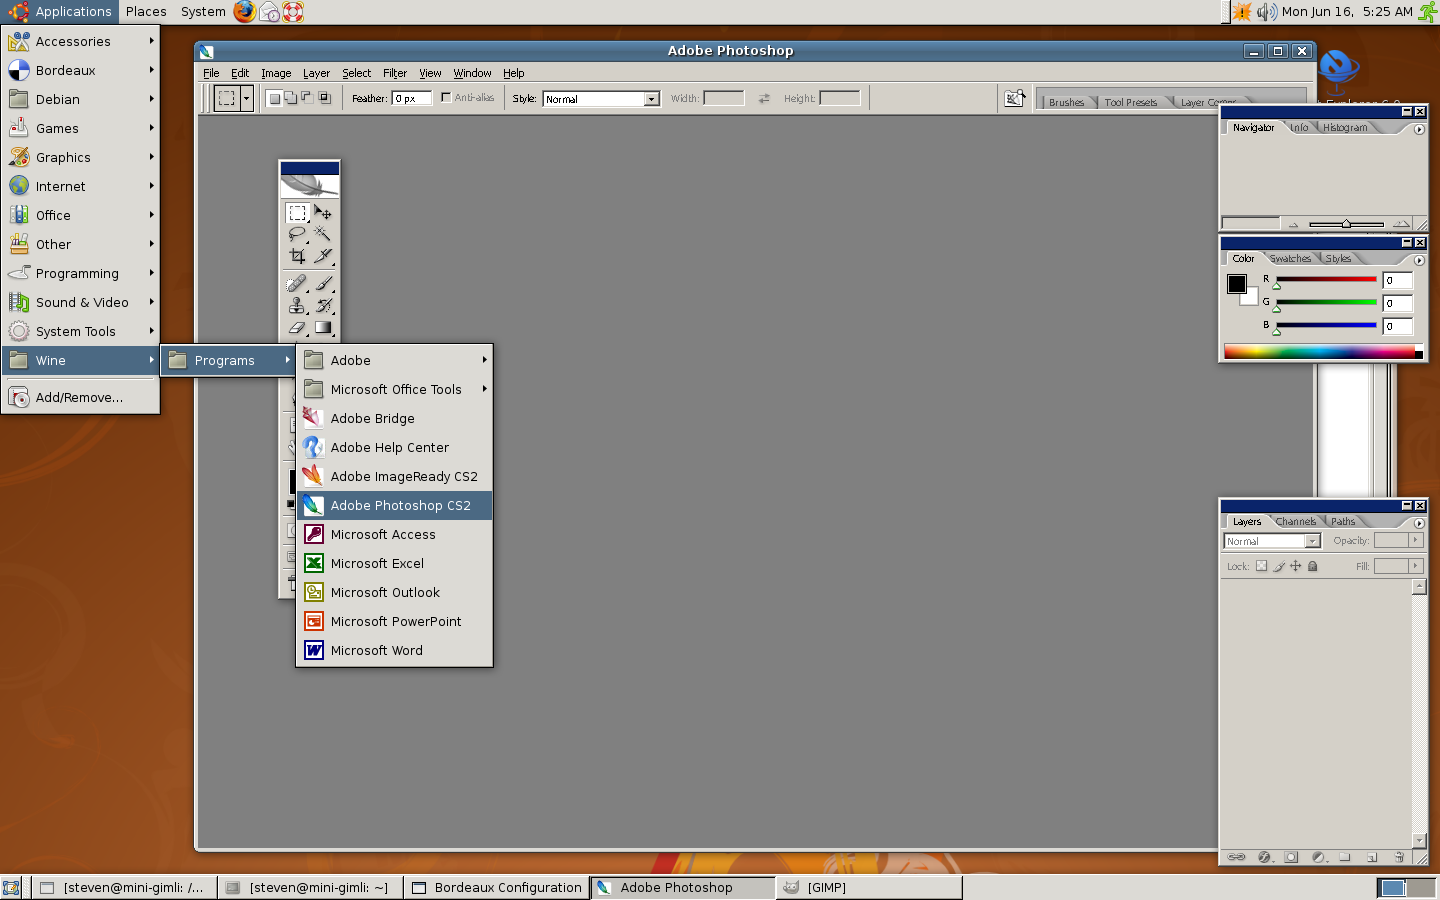Choose Intersect with selection mode

pyautogui.click(x=324, y=98)
